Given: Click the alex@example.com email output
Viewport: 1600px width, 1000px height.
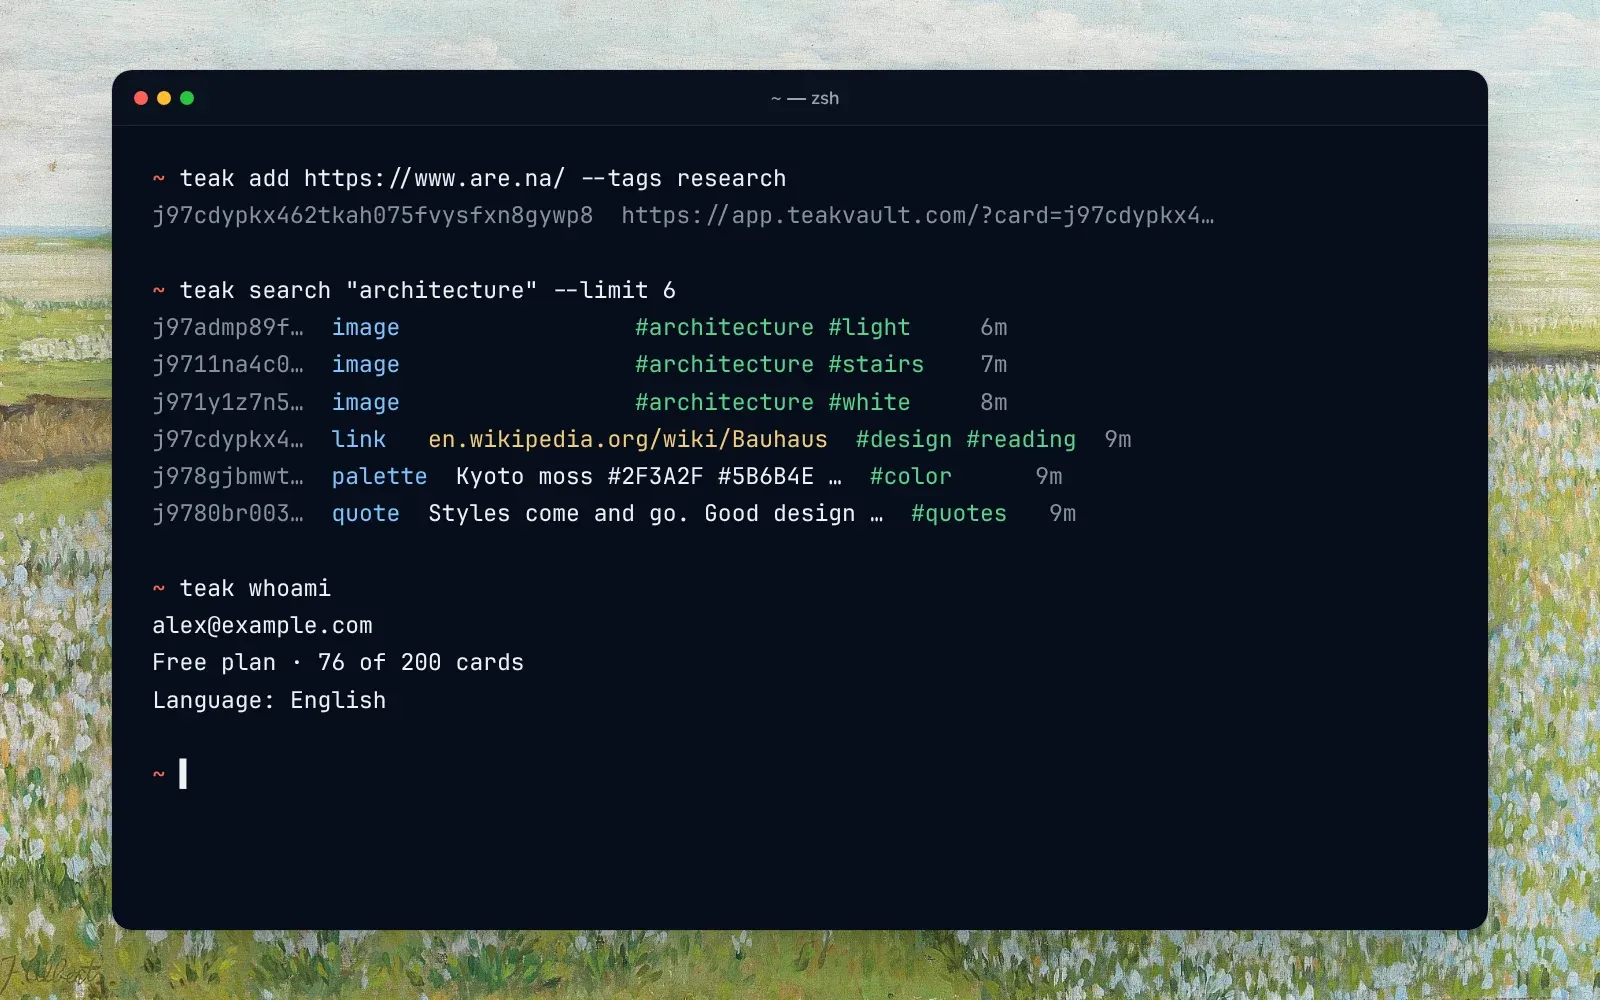Looking at the screenshot, I should pos(262,626).
